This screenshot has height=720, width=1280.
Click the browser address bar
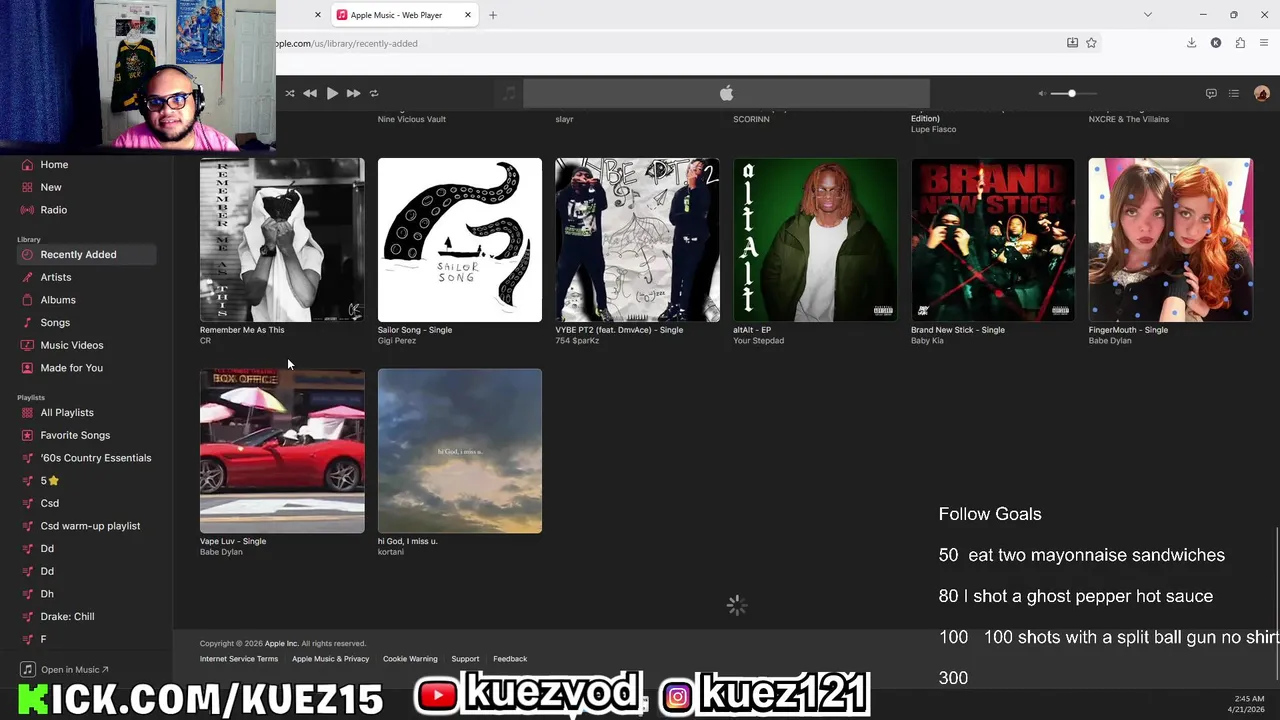tap(660, 43)
